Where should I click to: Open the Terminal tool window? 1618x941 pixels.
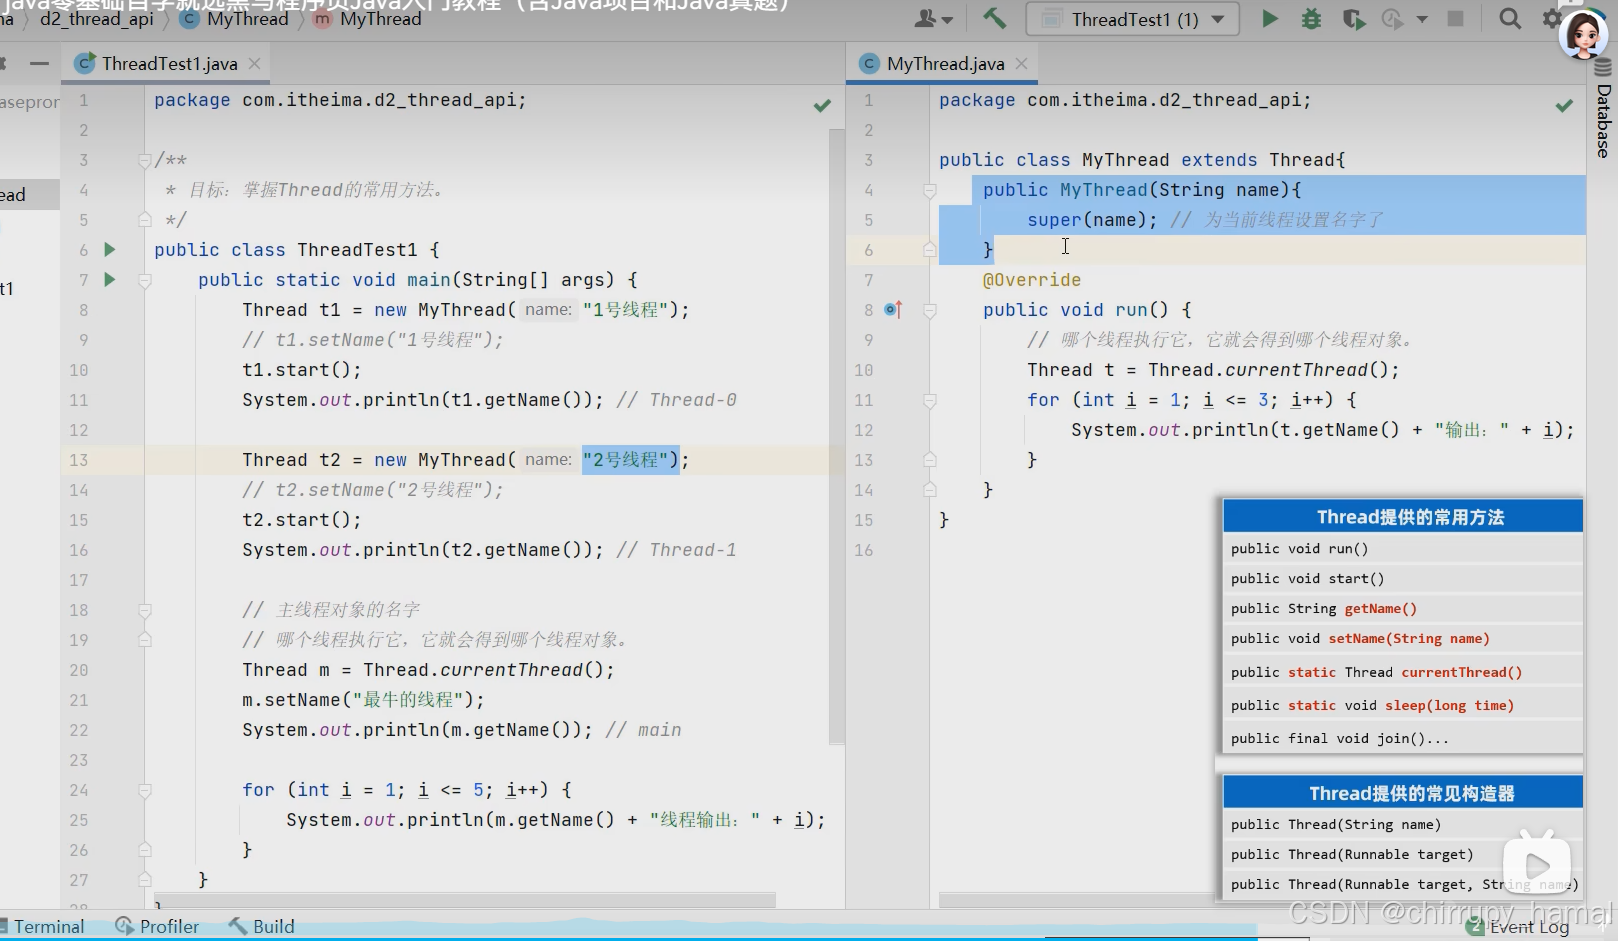pyautogui.click(x=42, y=926)
